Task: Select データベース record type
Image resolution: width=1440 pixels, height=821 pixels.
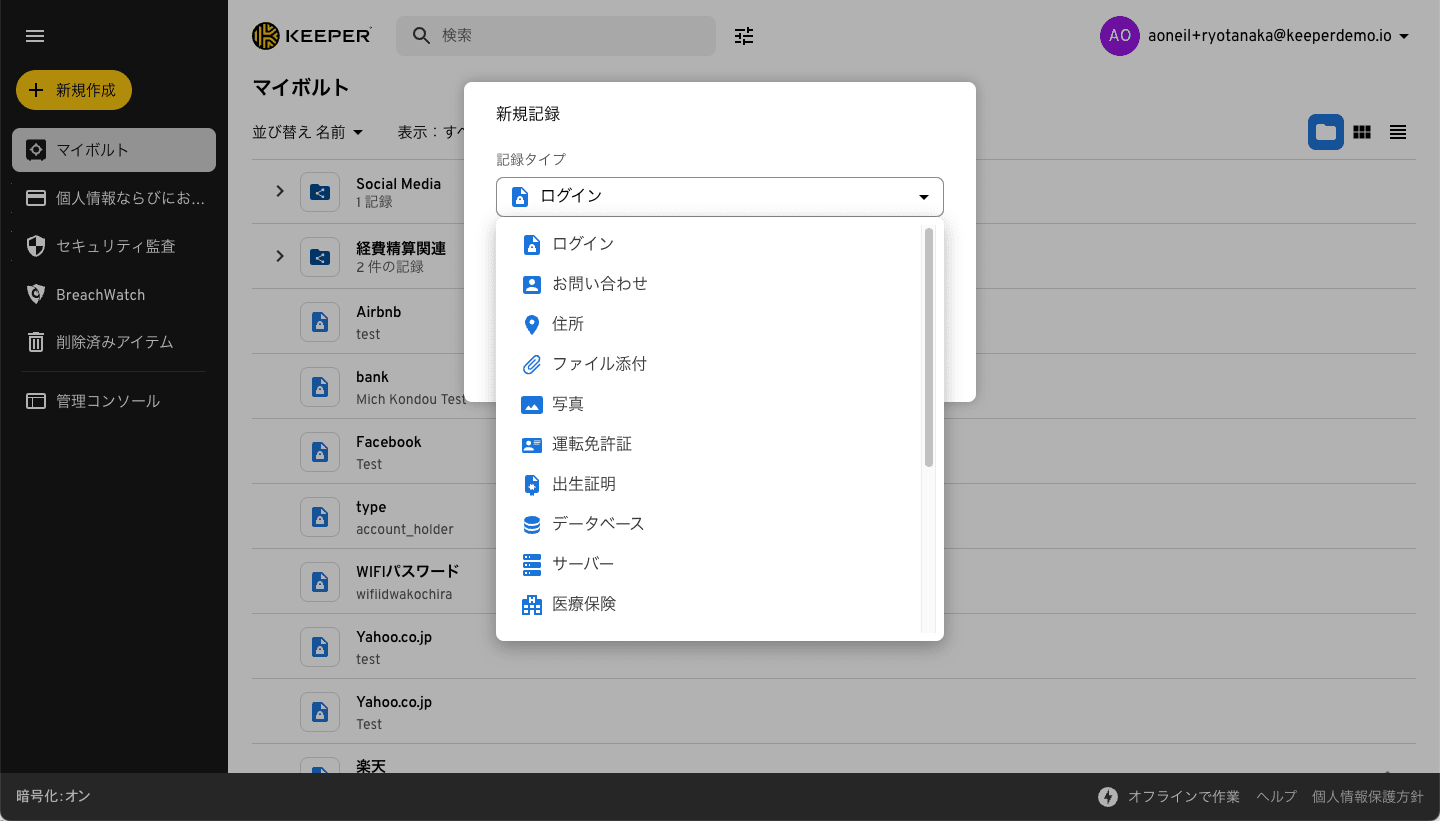Action: click(598, 524)
